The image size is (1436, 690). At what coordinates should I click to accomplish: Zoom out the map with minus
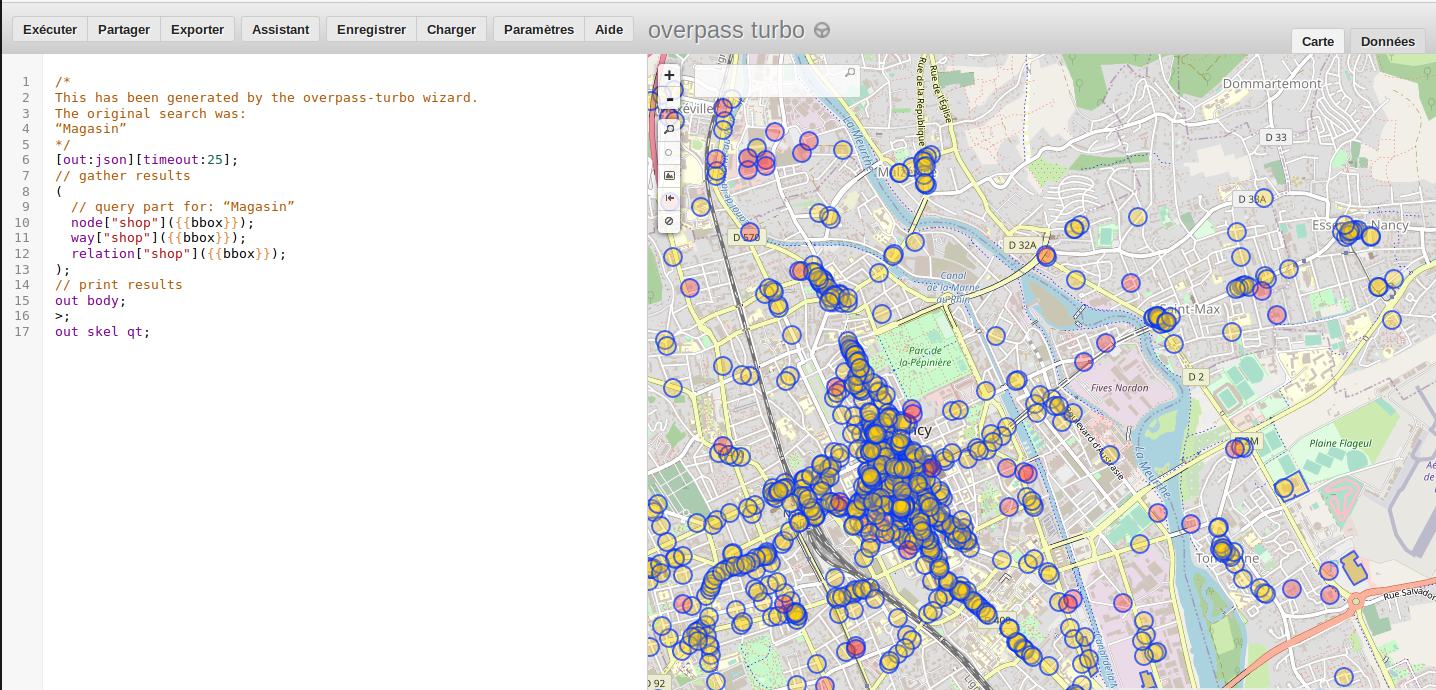(669, 99)
